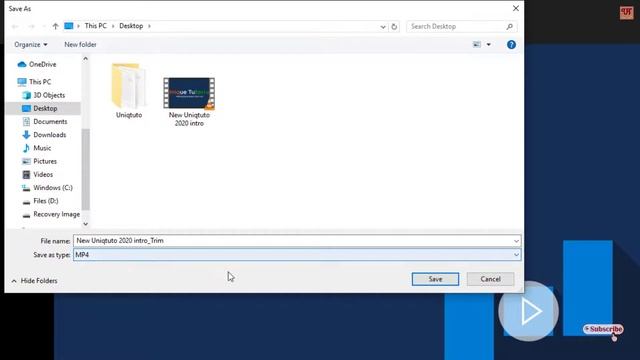Collapse with Hide Folders toggle

(x=35, y=281)
